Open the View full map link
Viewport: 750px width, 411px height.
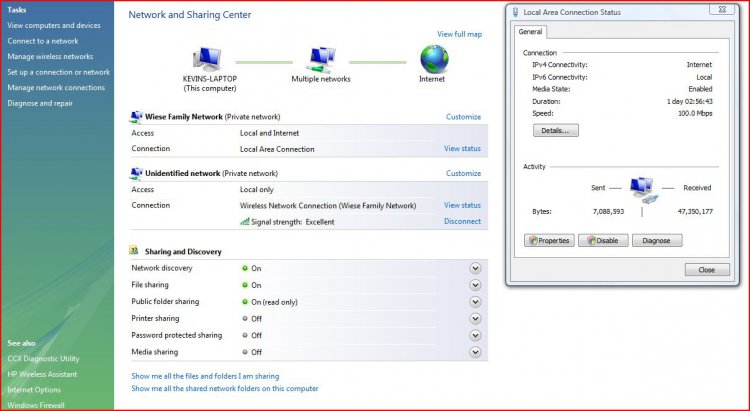pos(459,34)
